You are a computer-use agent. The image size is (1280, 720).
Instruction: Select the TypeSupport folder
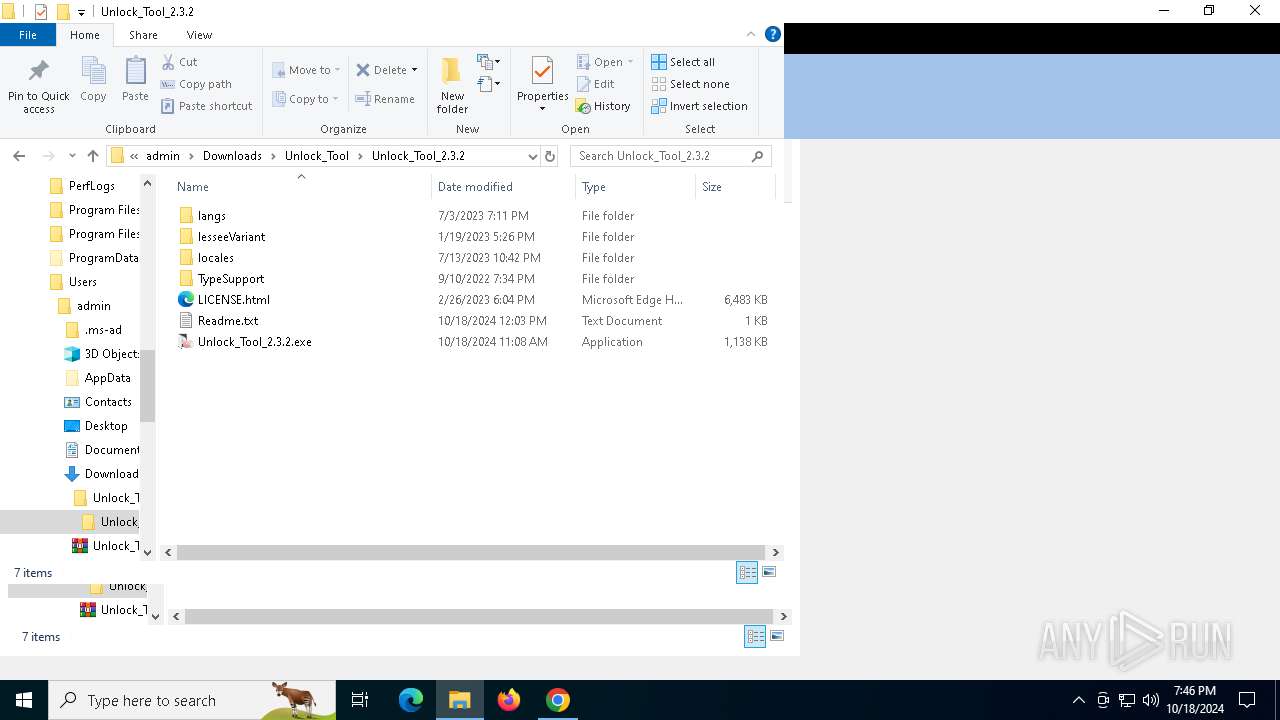[x=231, y=279]
